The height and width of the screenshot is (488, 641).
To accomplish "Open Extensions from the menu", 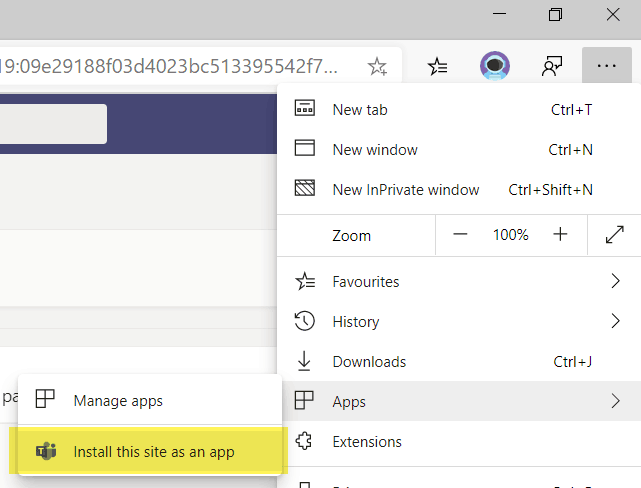I will (367, 442).
